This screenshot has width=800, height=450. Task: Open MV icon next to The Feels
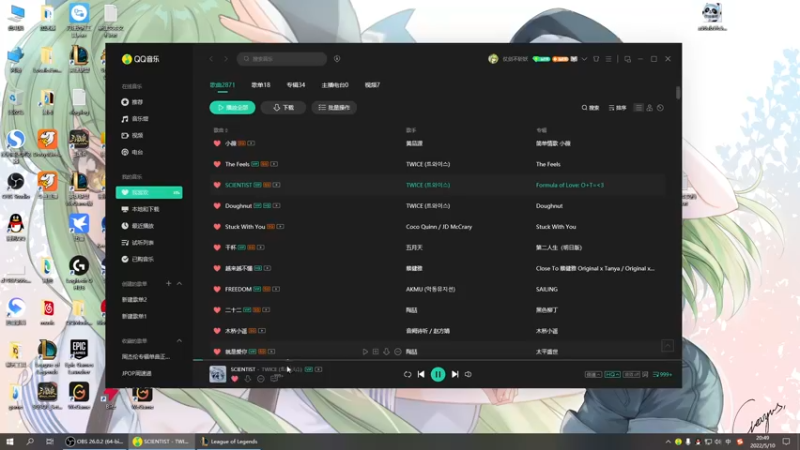coord(274,164)
